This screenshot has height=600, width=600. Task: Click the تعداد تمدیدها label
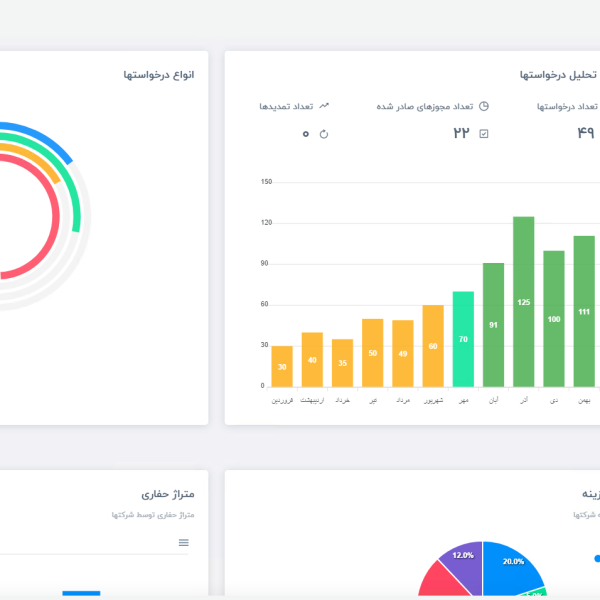(286, 106)
